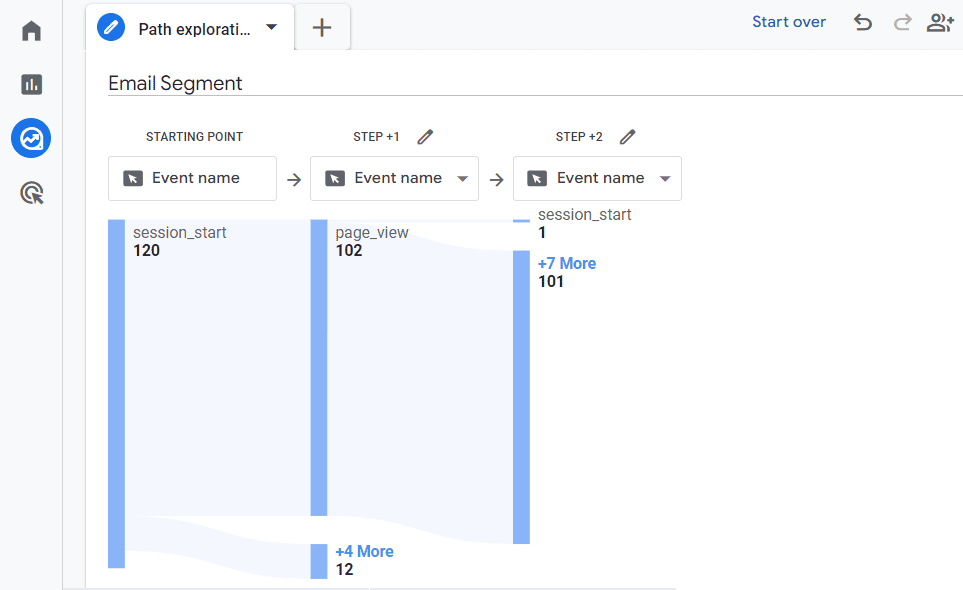Add a new tab with plus button

322,28
